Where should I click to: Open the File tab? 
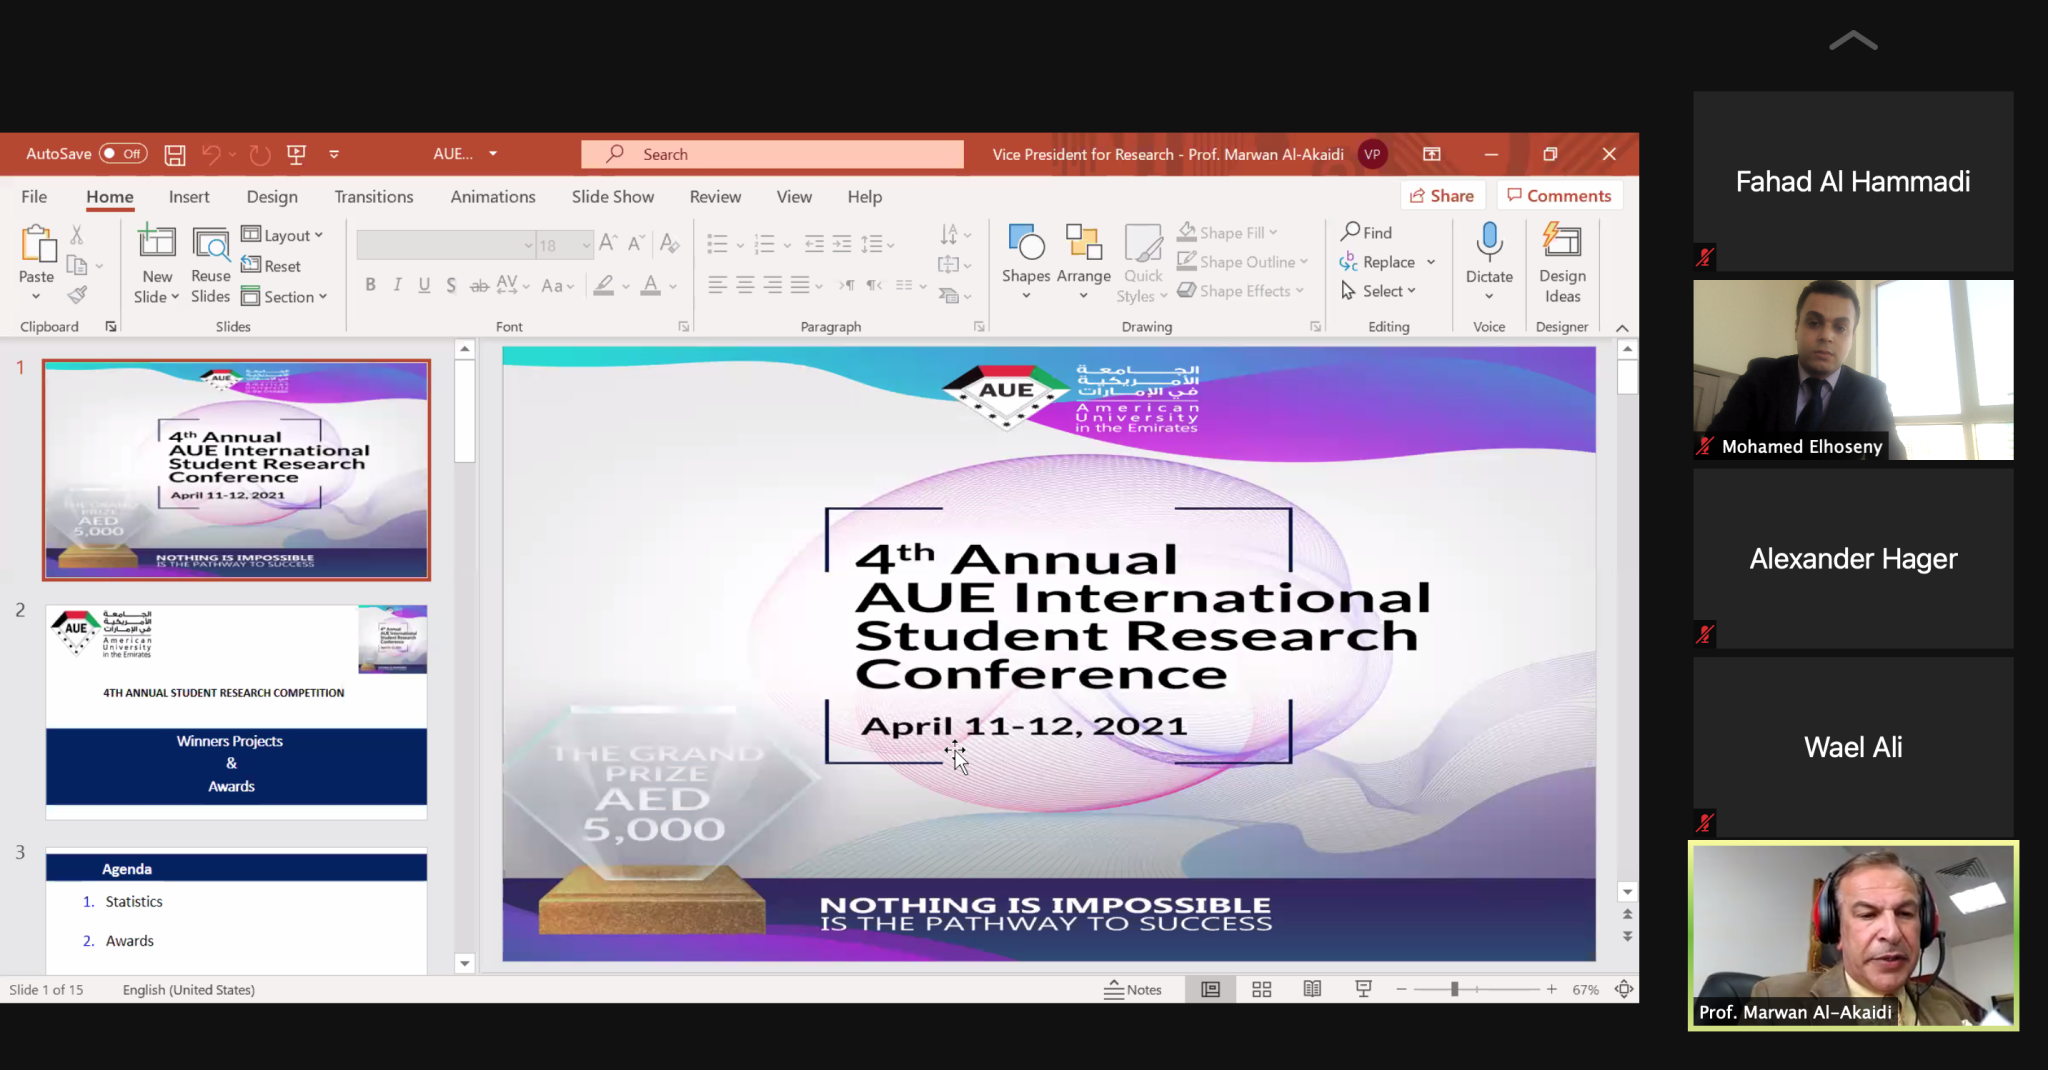coord(34,196)
